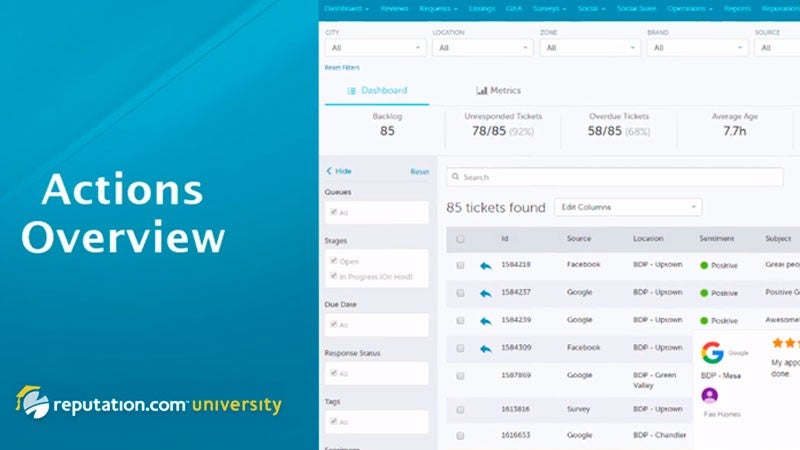This screenshot has height=450, width=800.
Task: Click the Google logo in the review popup
Action: point(712,353)
